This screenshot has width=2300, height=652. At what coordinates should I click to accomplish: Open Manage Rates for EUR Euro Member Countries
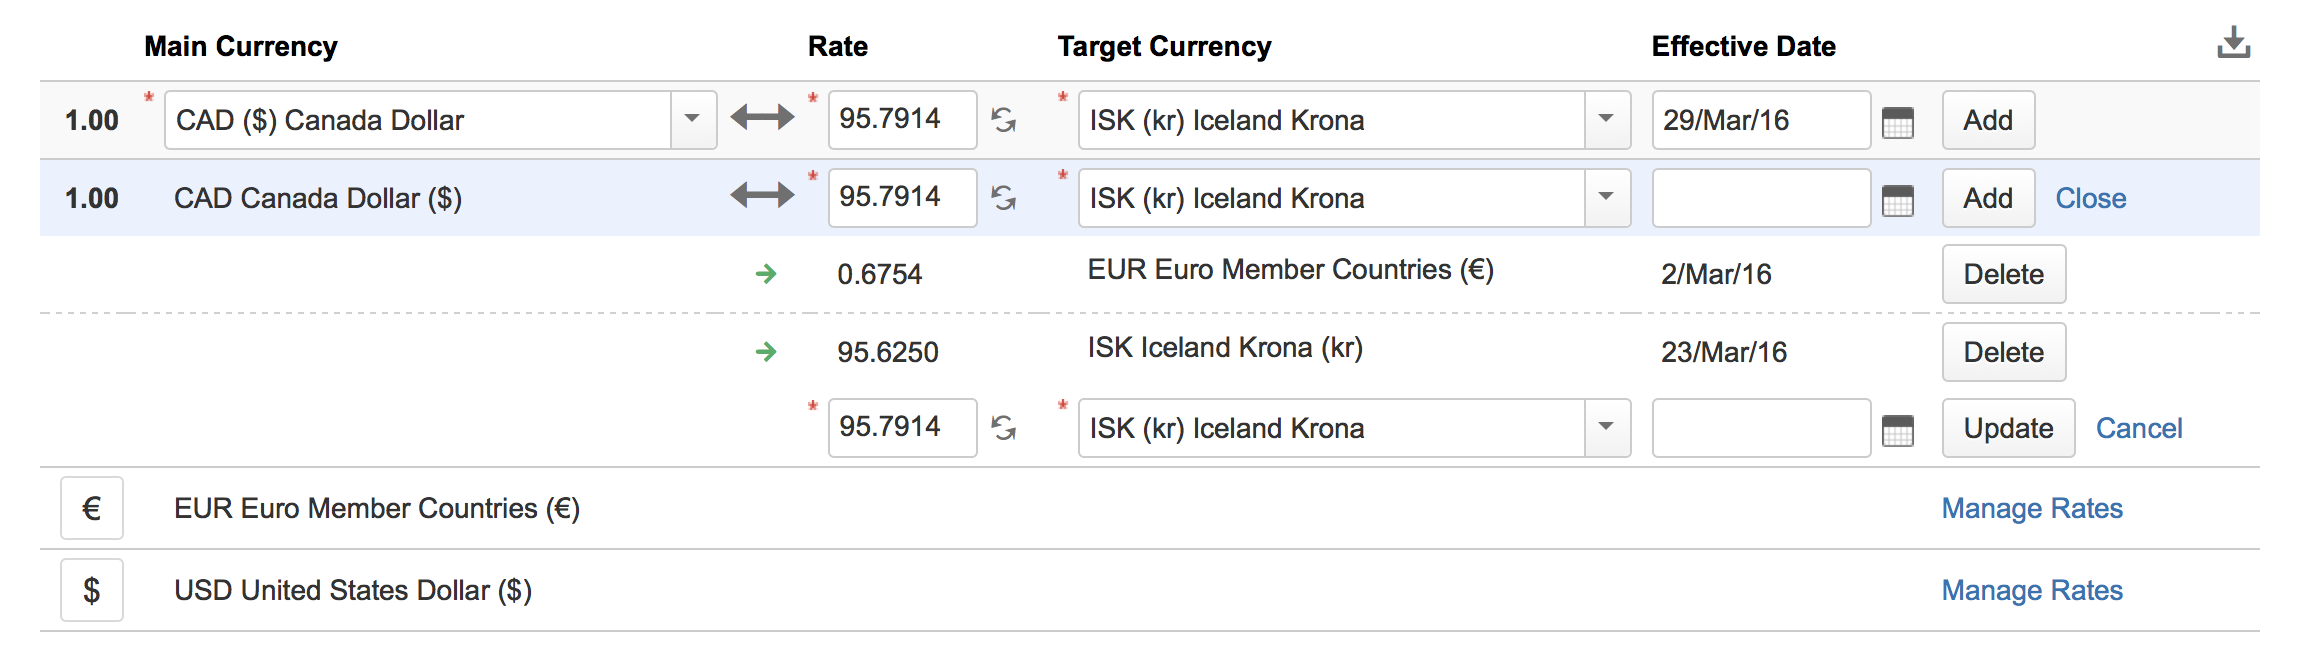click(x=2031, y=508)
